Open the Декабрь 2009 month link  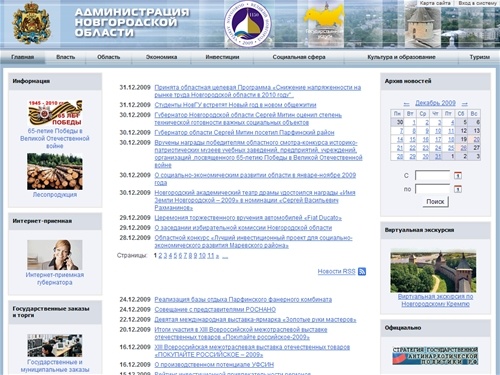[x=435, y=103]
